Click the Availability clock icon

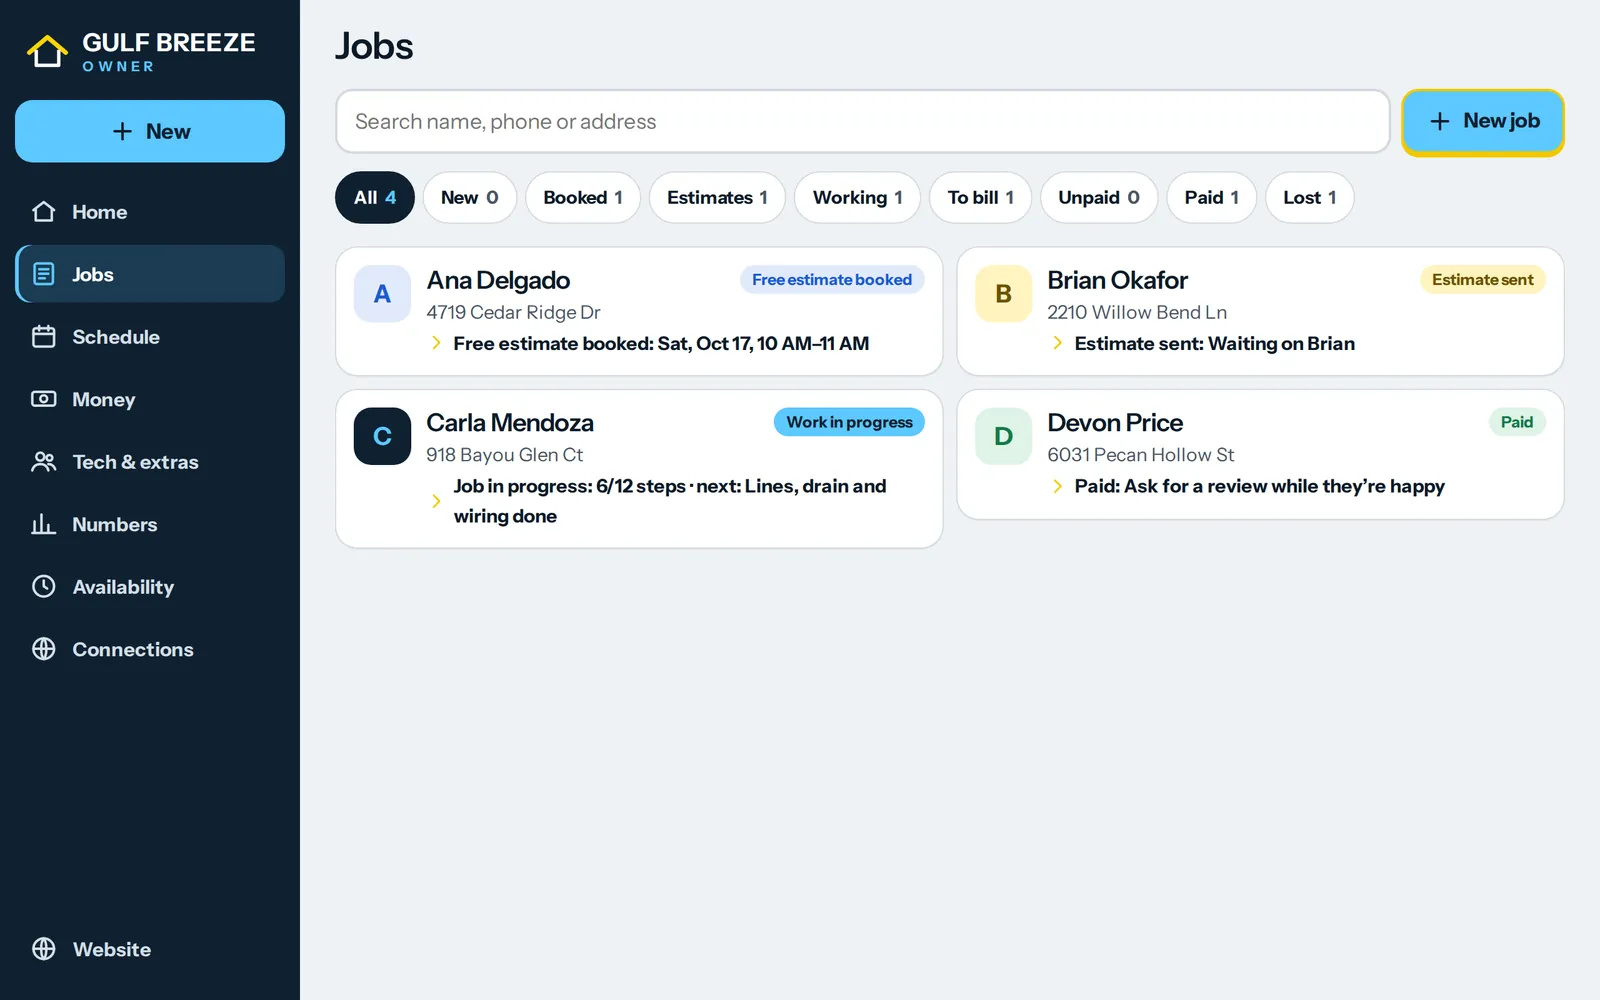tap(44, 587)
